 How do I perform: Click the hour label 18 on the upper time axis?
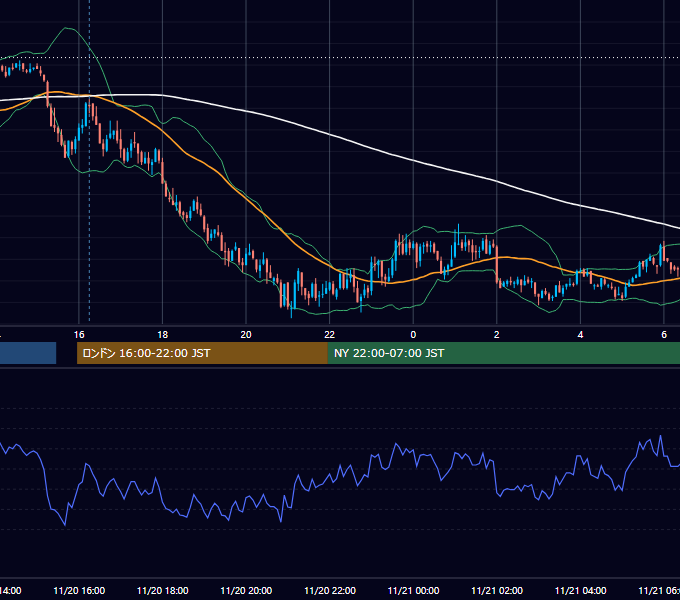click(x=163, y=335)
